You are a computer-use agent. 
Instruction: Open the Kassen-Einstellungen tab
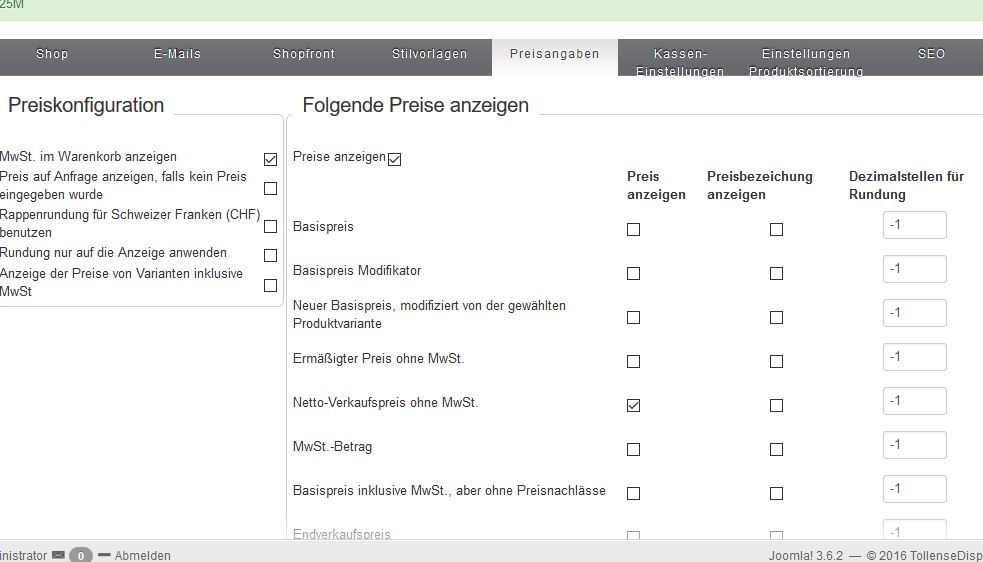click(680, 62)
